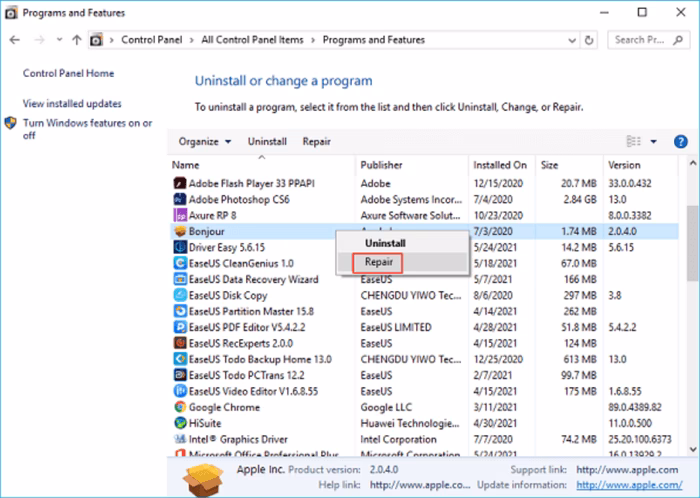Click the EaseUS Disk Copy icon
This screenshot has width=700, height=498.
pos(180,295)
